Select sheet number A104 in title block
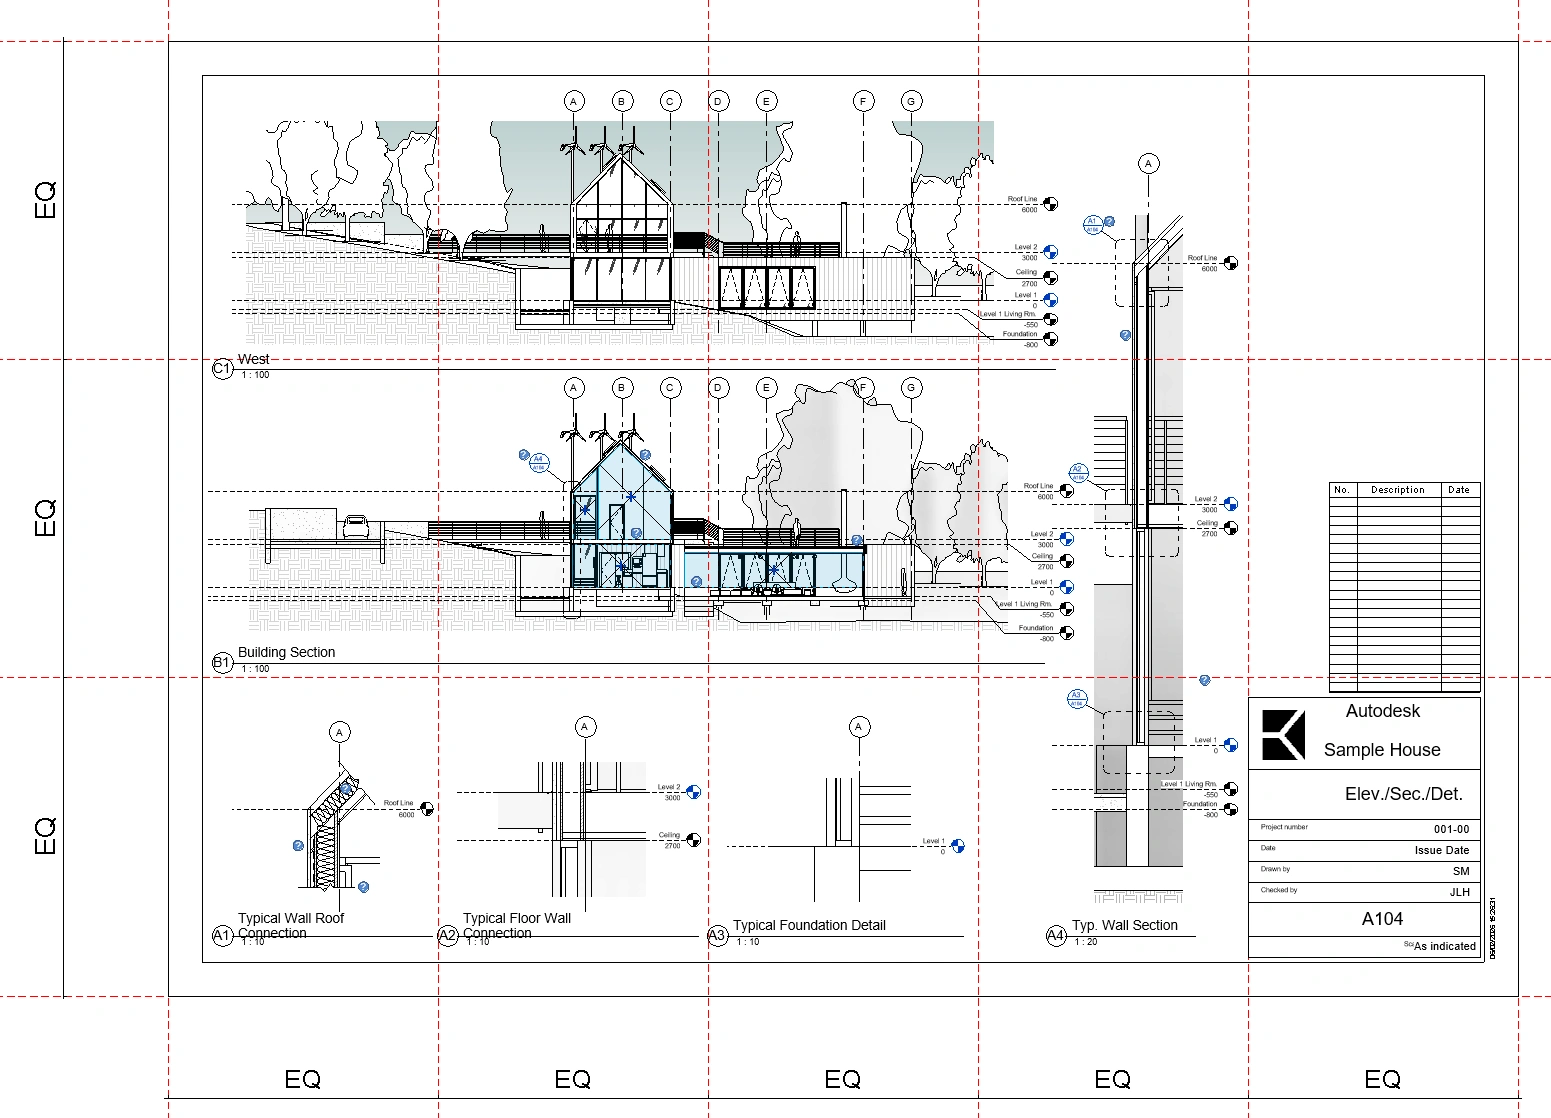Image resolution: width=1551 pixels, height=1118 pixels. pyautogui.click(x=1382, y=919)
